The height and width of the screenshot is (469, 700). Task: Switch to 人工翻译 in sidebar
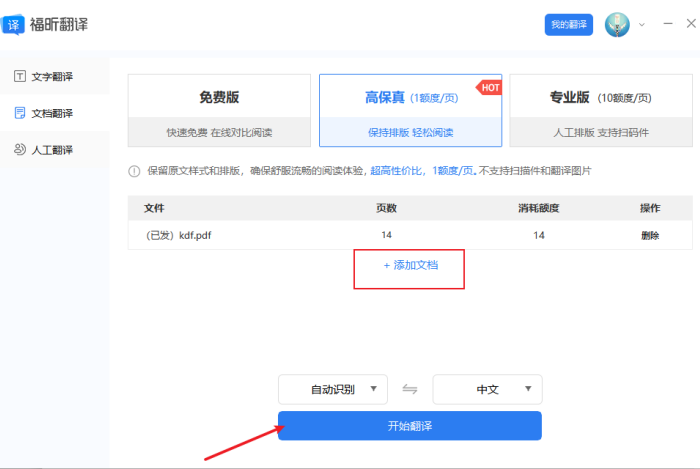[52, 150]
